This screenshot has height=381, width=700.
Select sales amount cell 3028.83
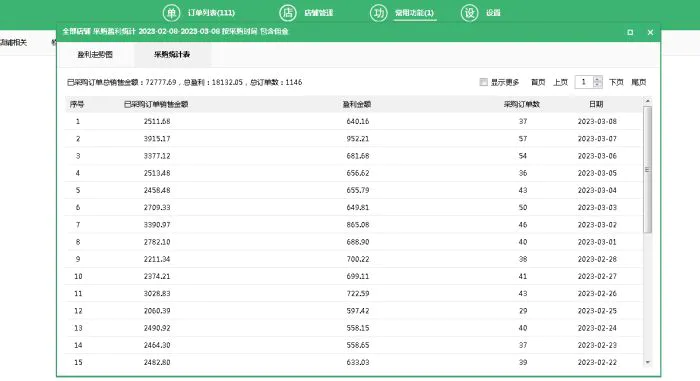click(157, 293)
